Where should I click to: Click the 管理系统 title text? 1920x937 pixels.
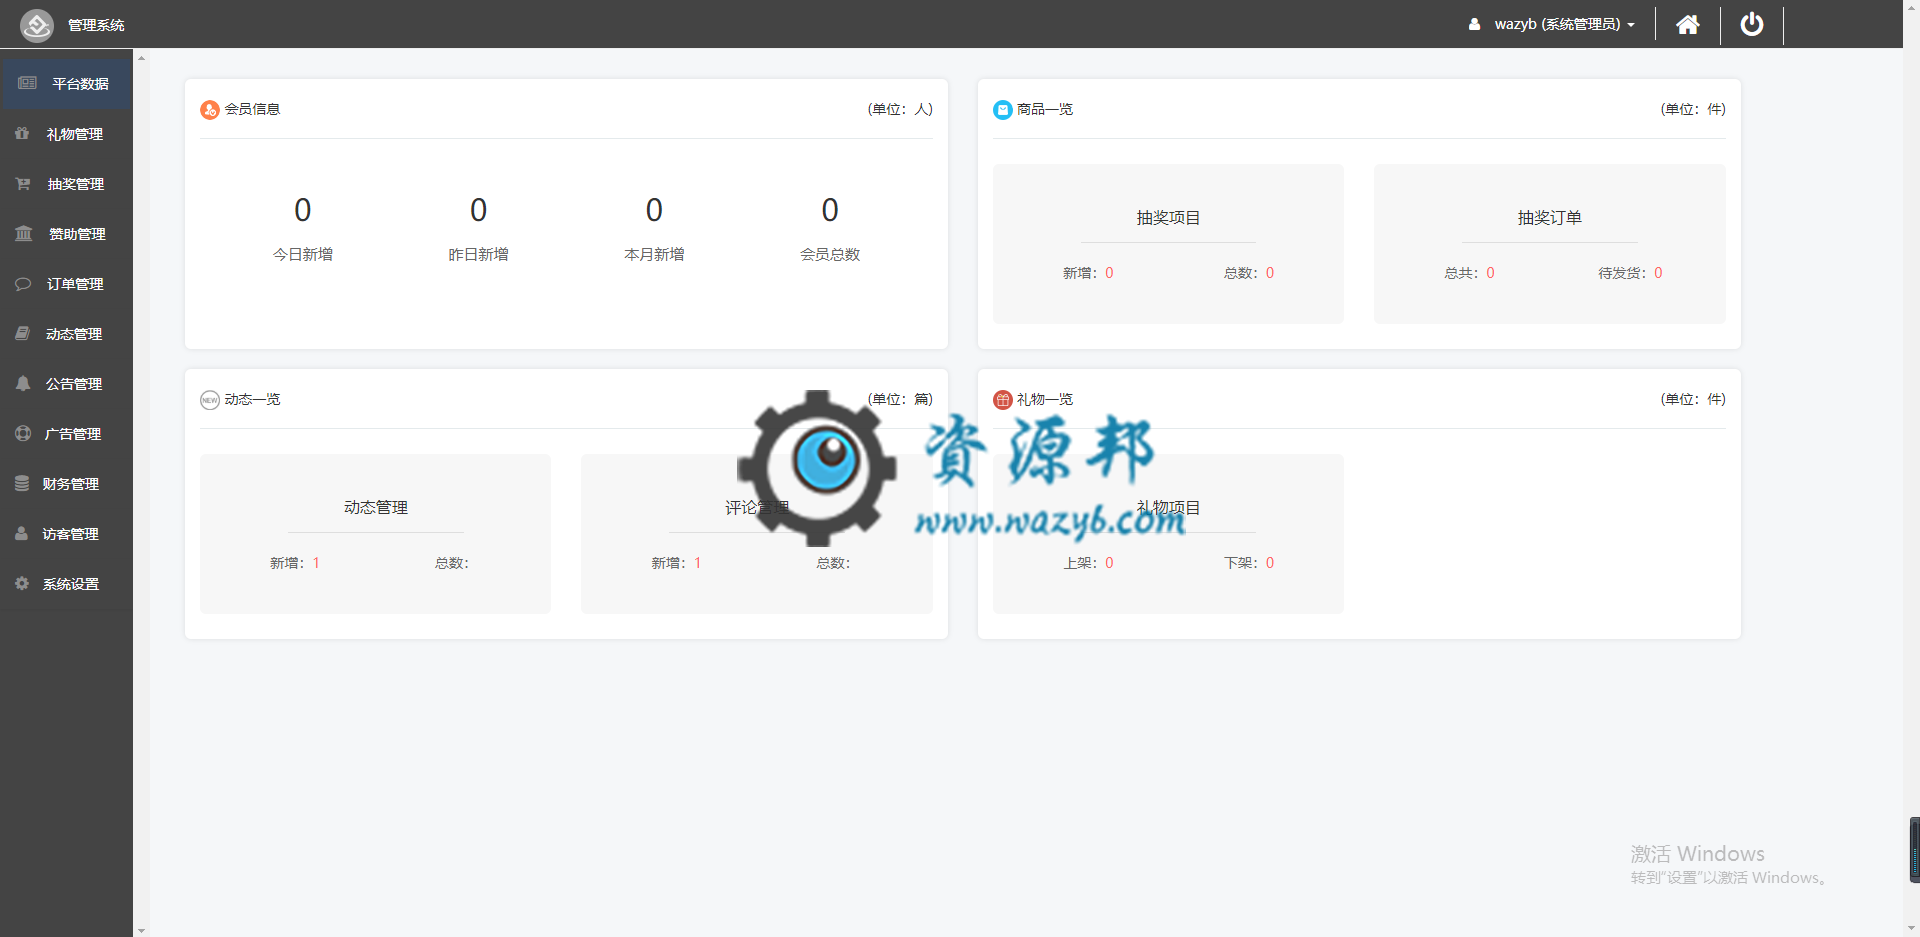click(96, 25)
